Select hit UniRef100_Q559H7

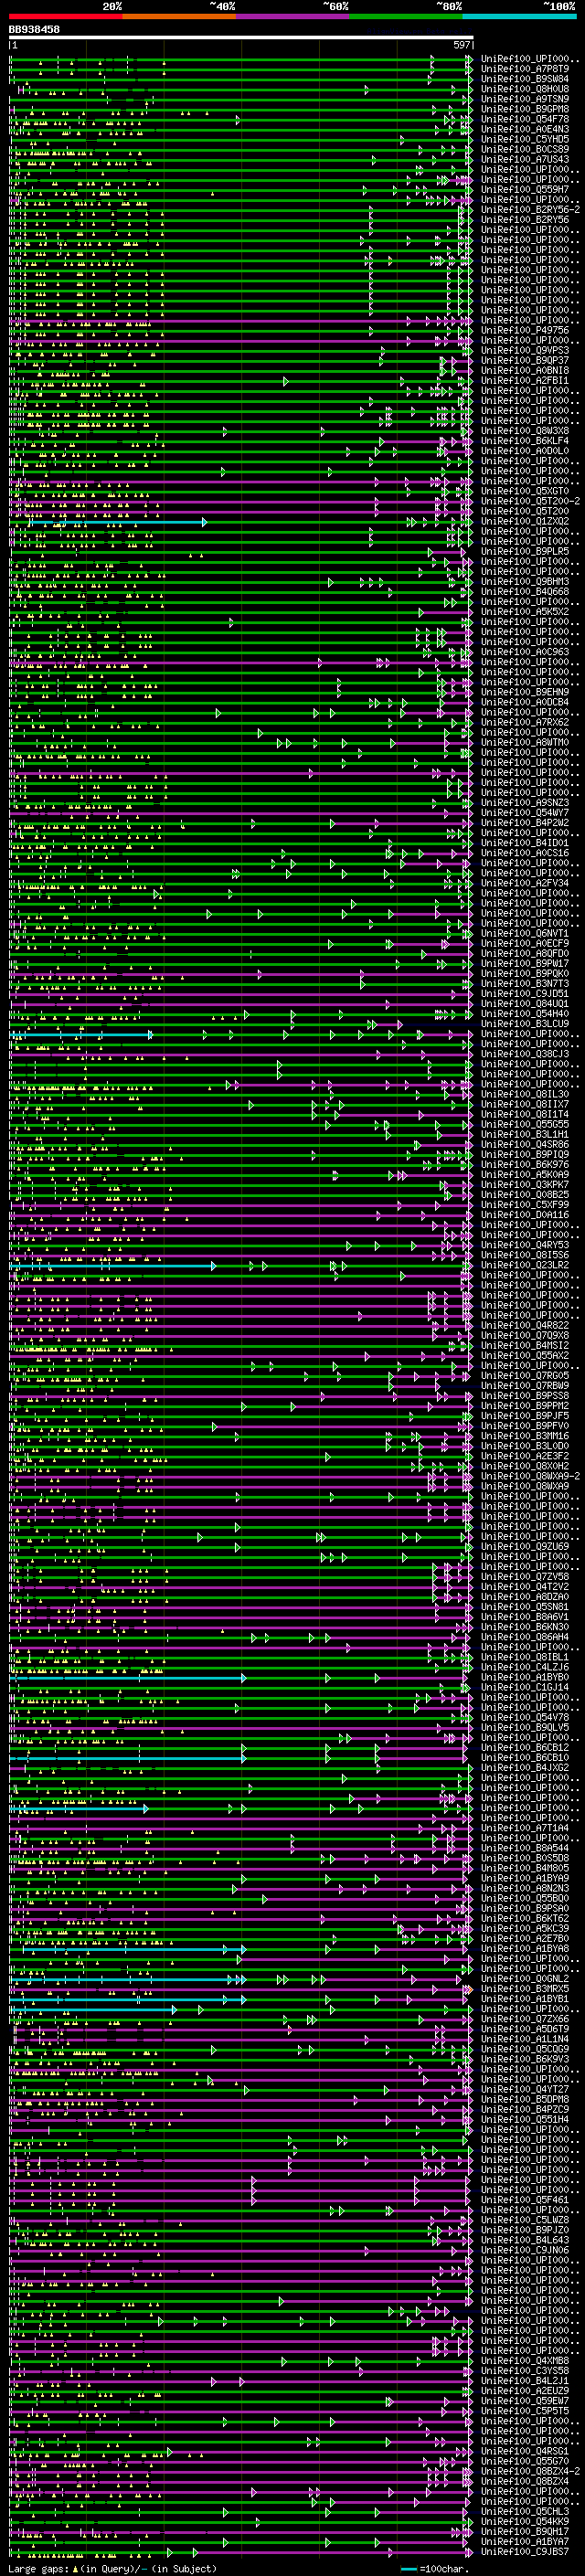(x=525, y=189)
